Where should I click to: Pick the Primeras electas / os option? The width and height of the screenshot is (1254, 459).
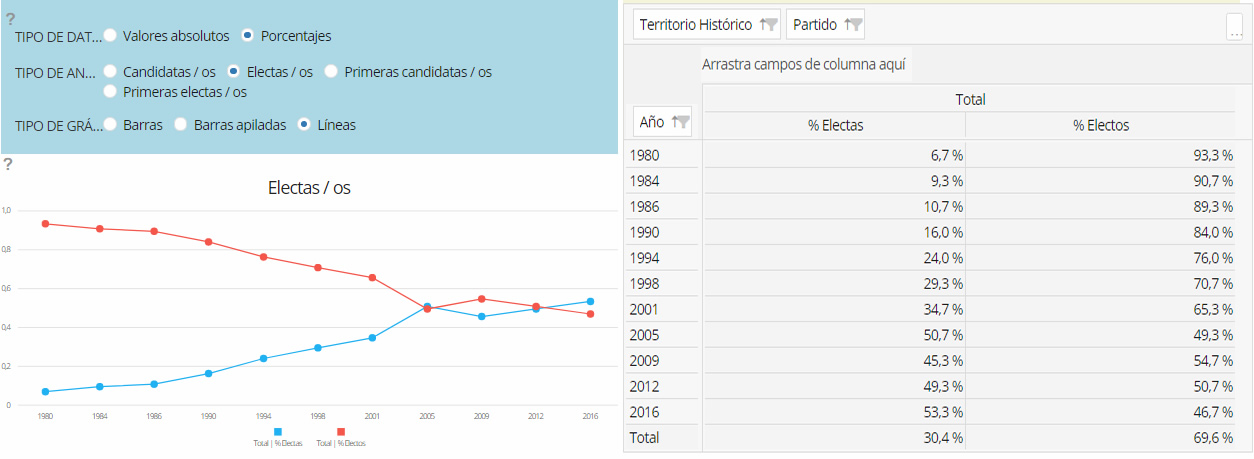click(x=110, y=91)
